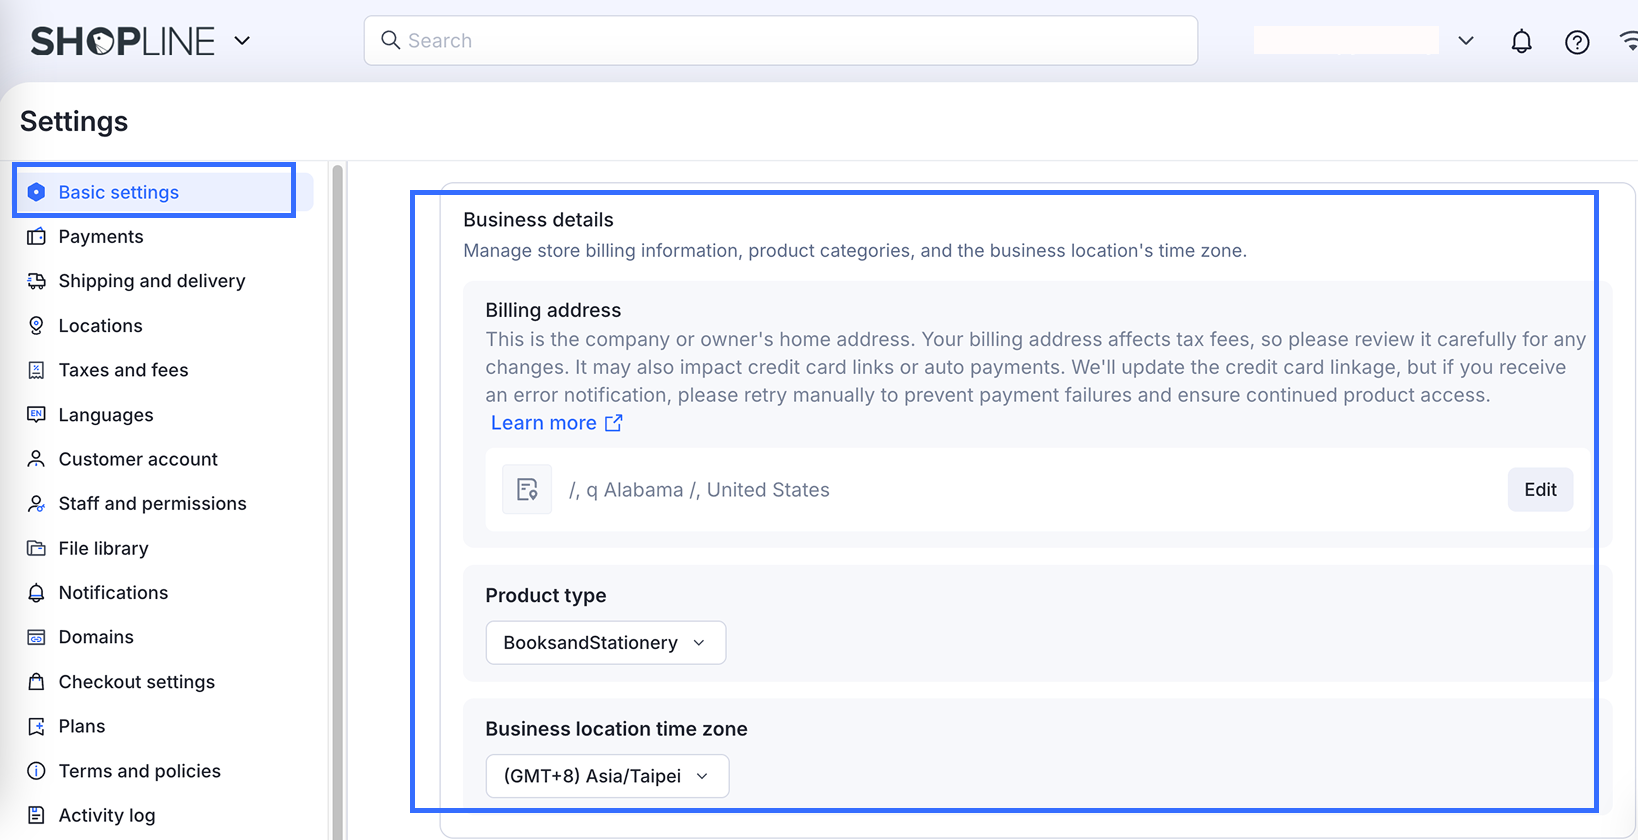The height and width of the screenshot is (840, 1638).
Task: Click the notification bell icon
Action: click(1521, 41)
